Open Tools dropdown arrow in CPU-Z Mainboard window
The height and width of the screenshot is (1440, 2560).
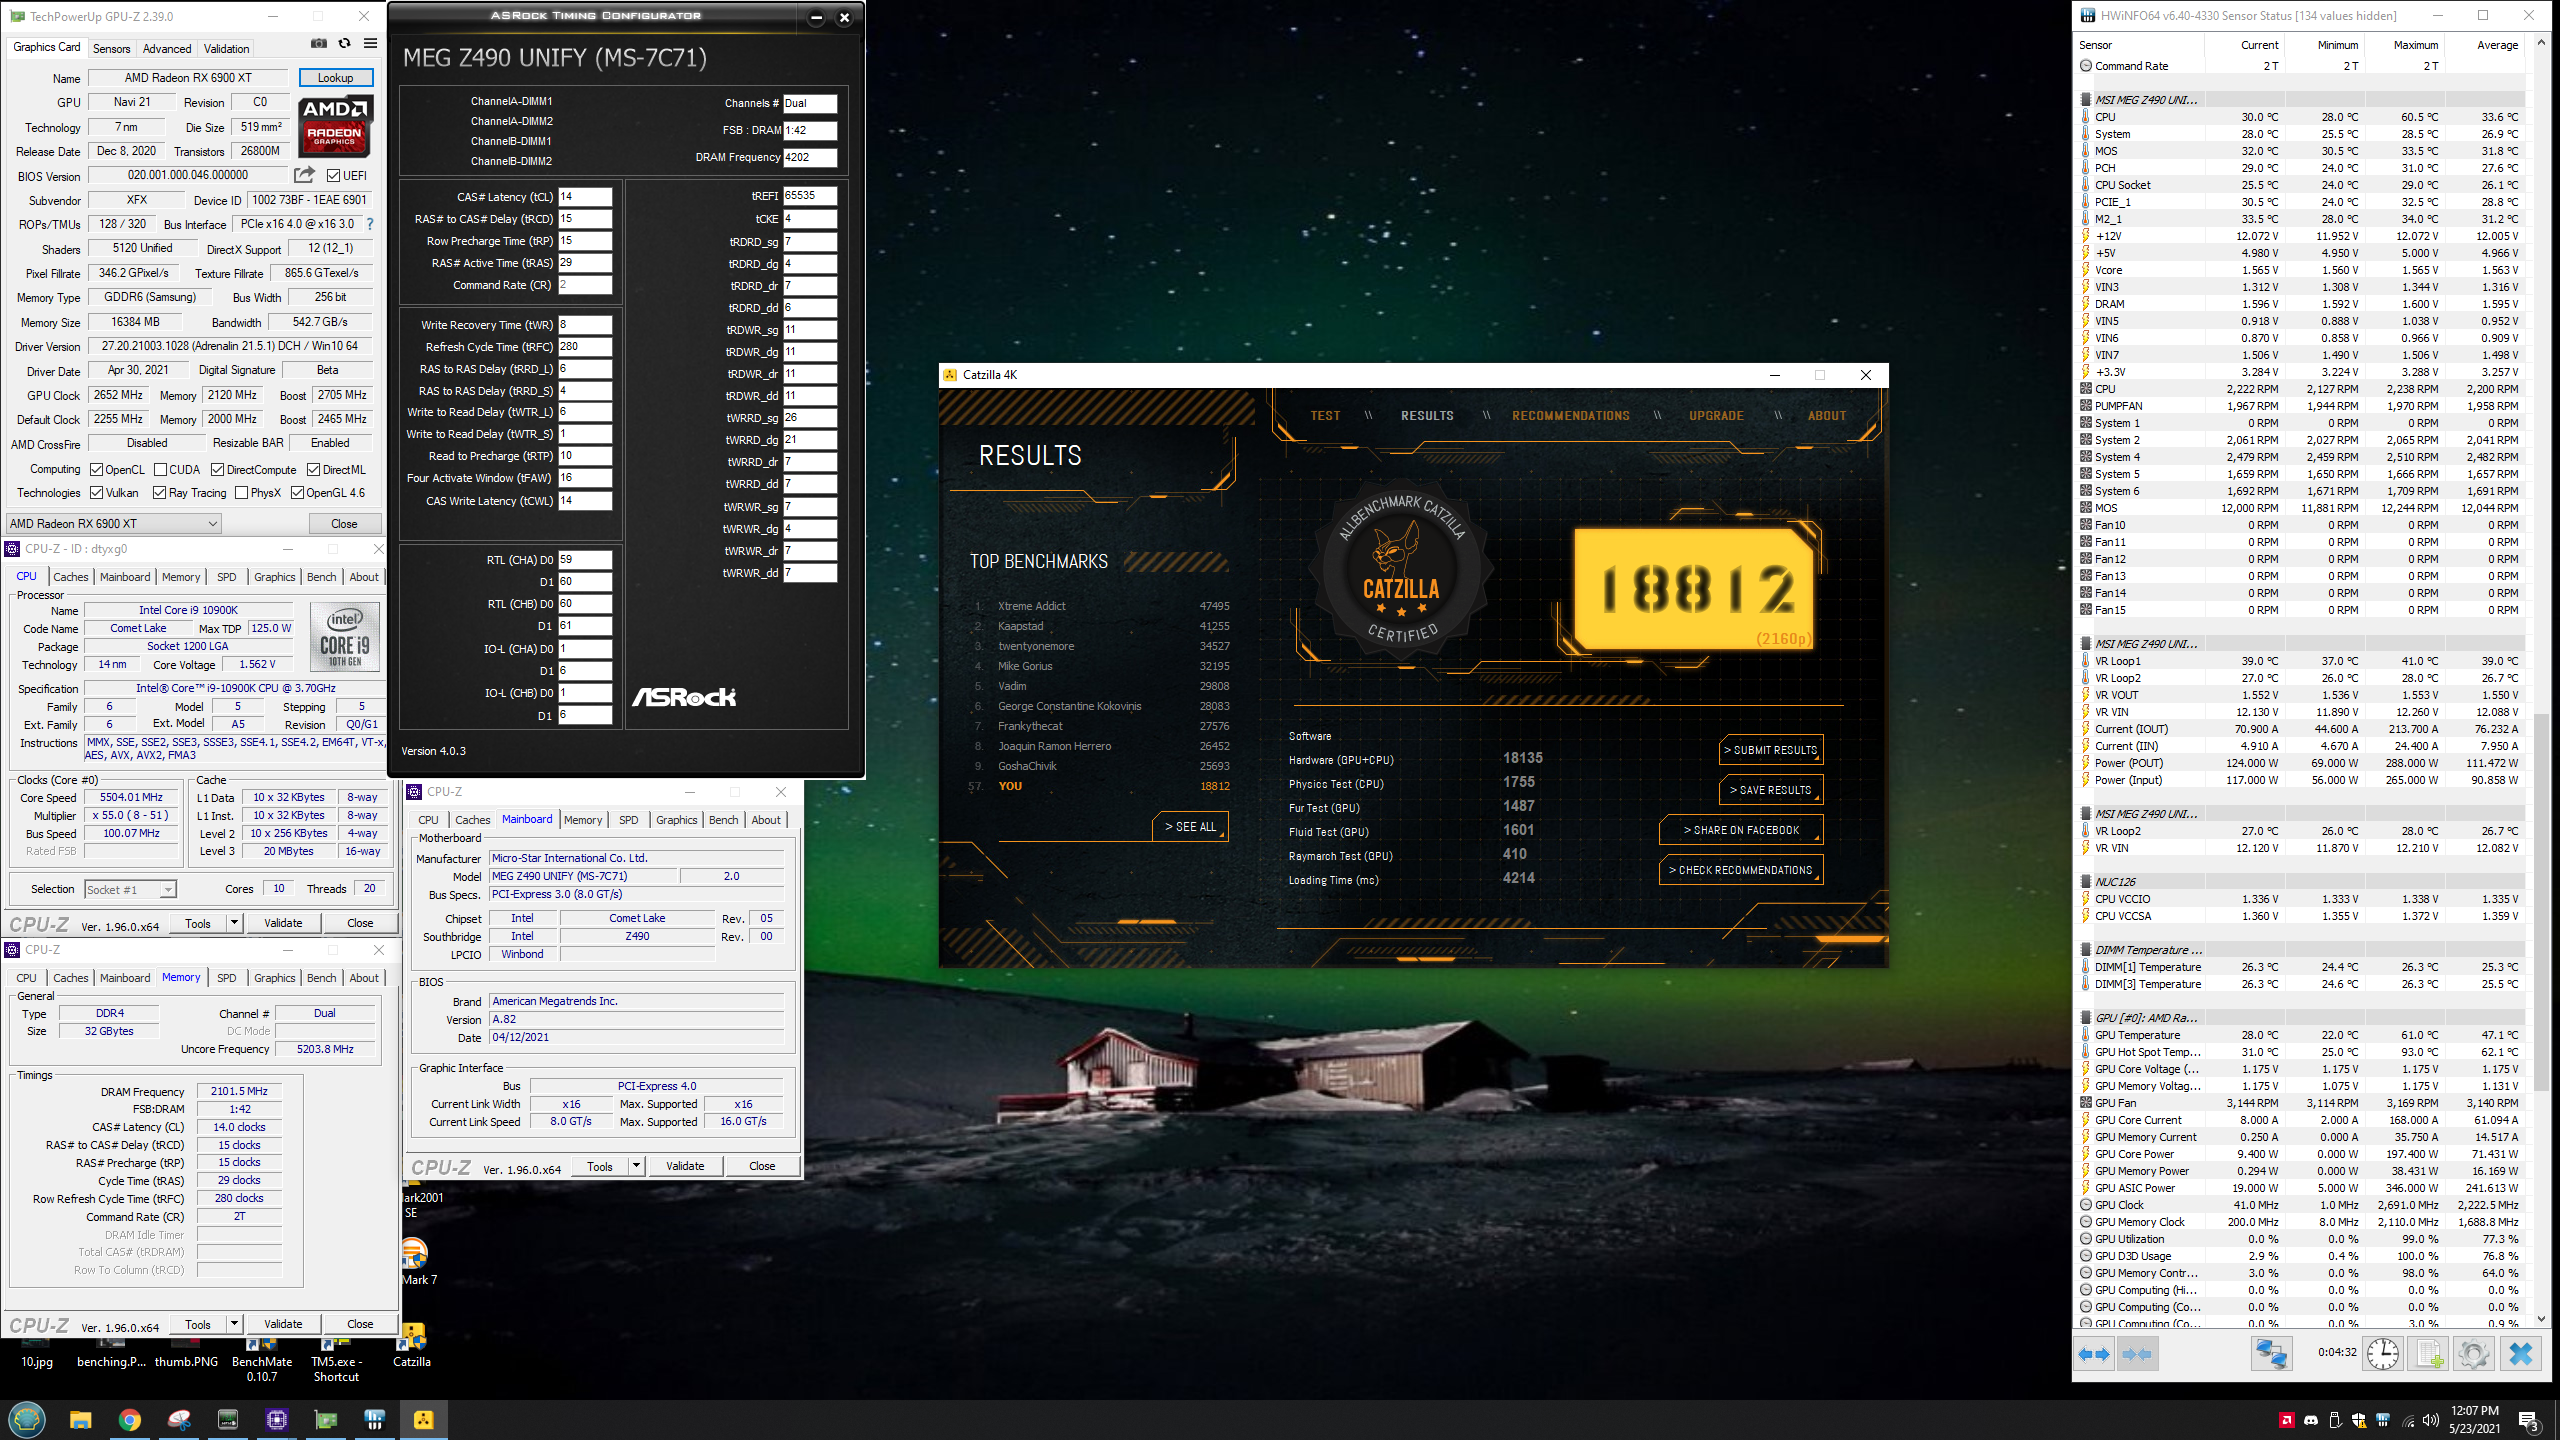(x=636, y=1166)
